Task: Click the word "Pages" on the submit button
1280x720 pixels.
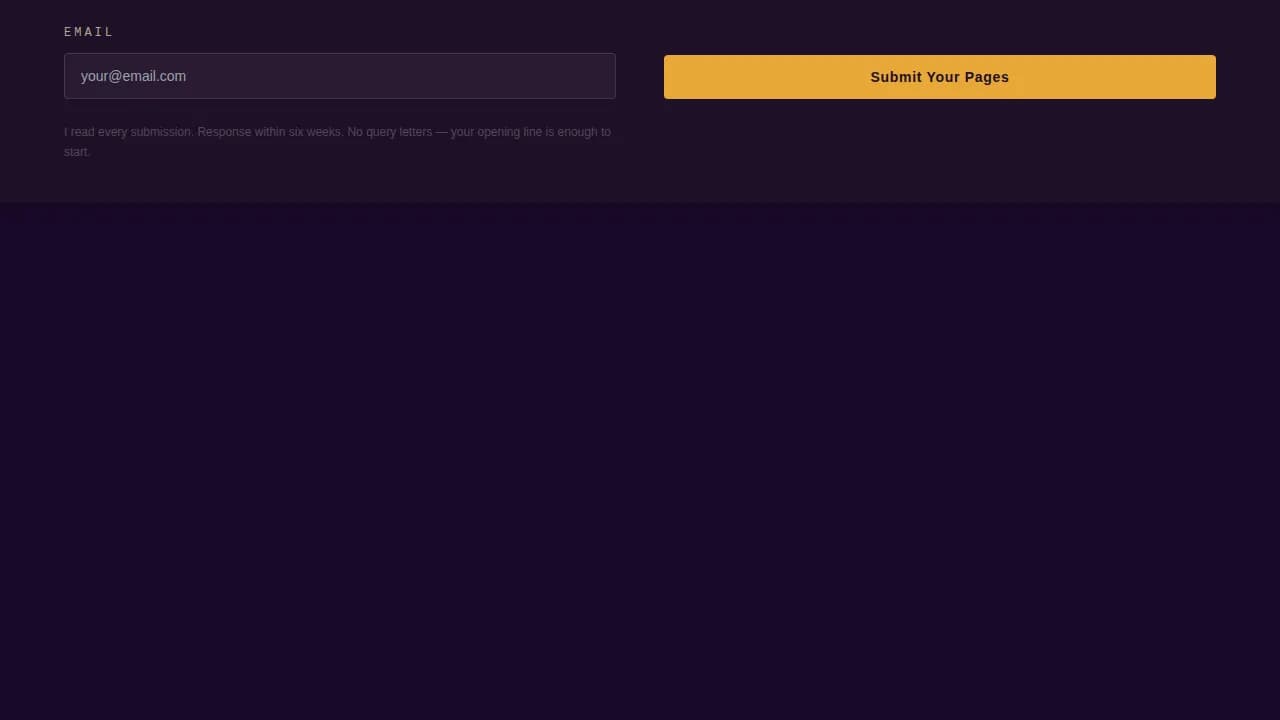Action: coord(987,77)
